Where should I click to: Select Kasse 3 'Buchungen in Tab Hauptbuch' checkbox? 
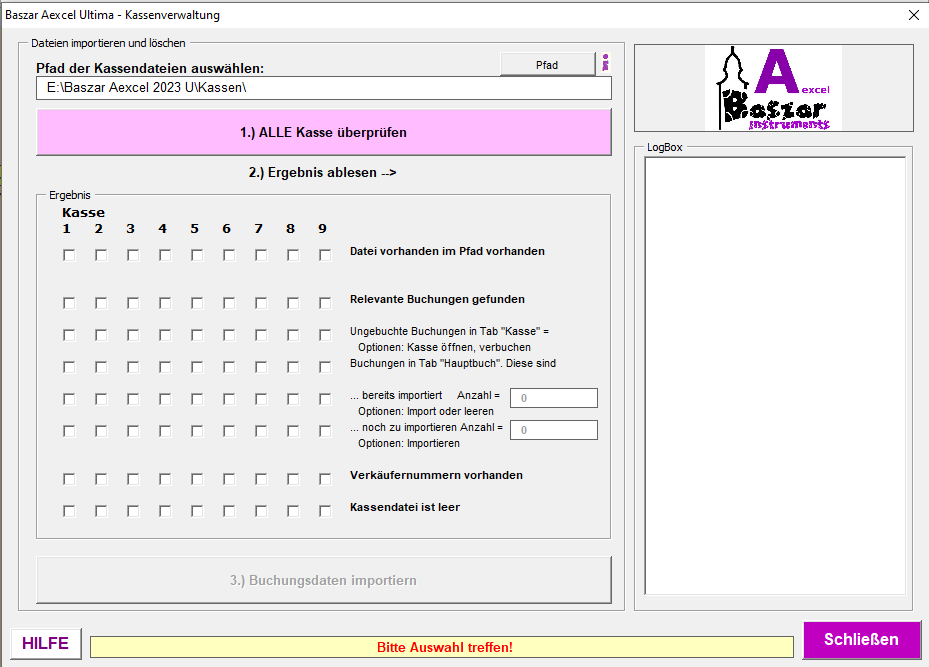tap(133, 367)
